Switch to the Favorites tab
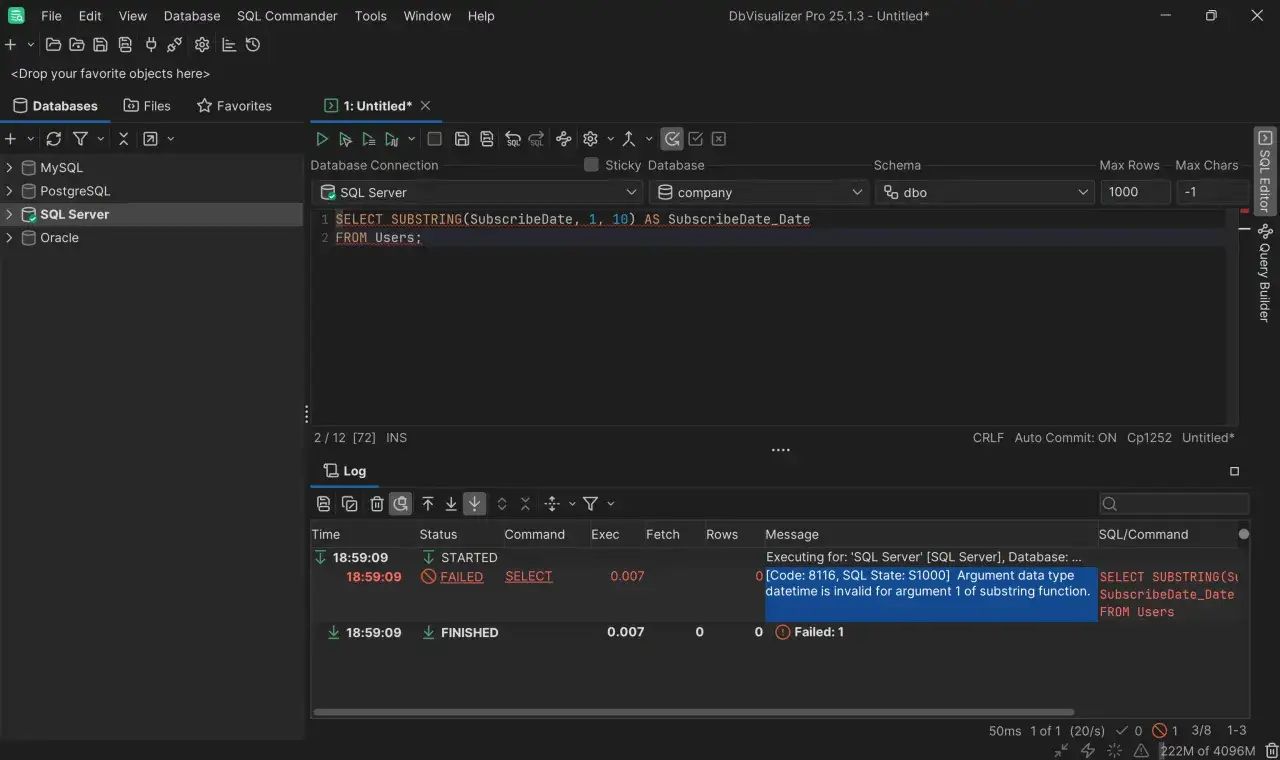 pos(234,106)
